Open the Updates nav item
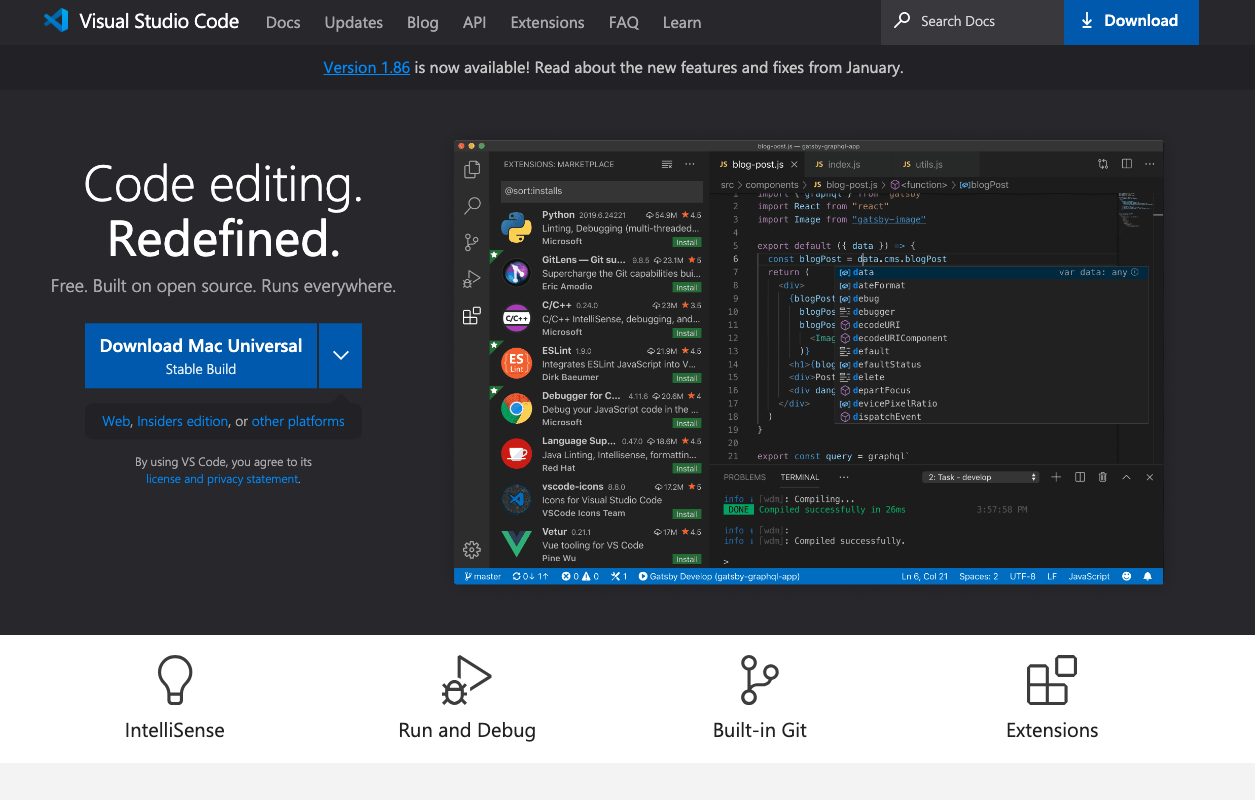Viewport: 1255px width, 800px height. pyautogui.click(x=354, y=22)
